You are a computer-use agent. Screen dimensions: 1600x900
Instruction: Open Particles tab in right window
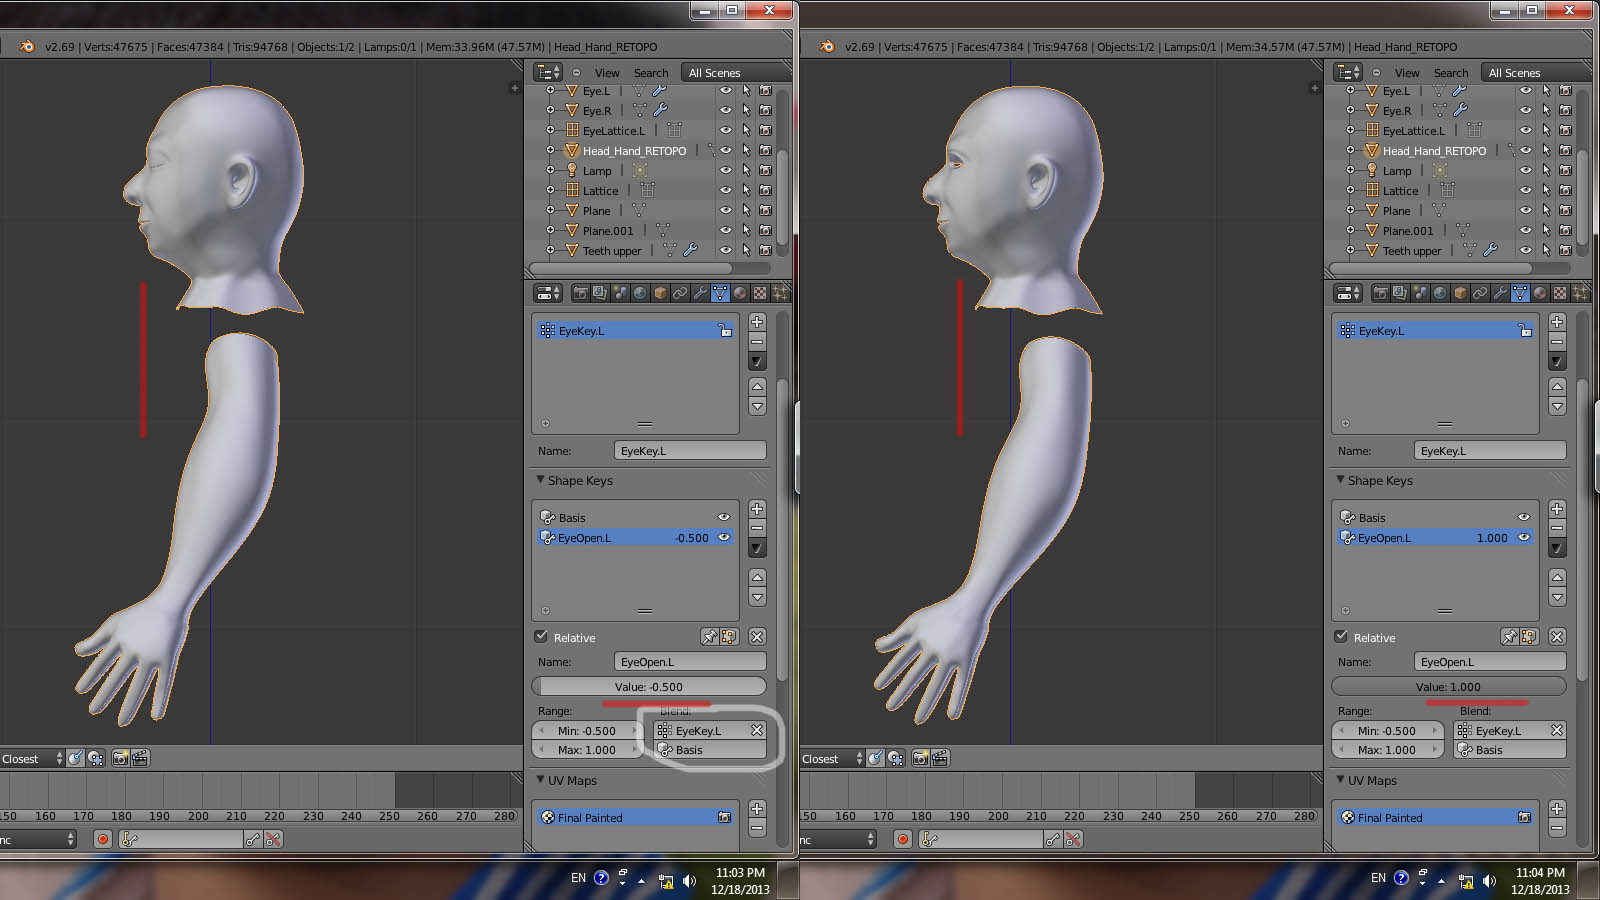[x=1580, y=293]
